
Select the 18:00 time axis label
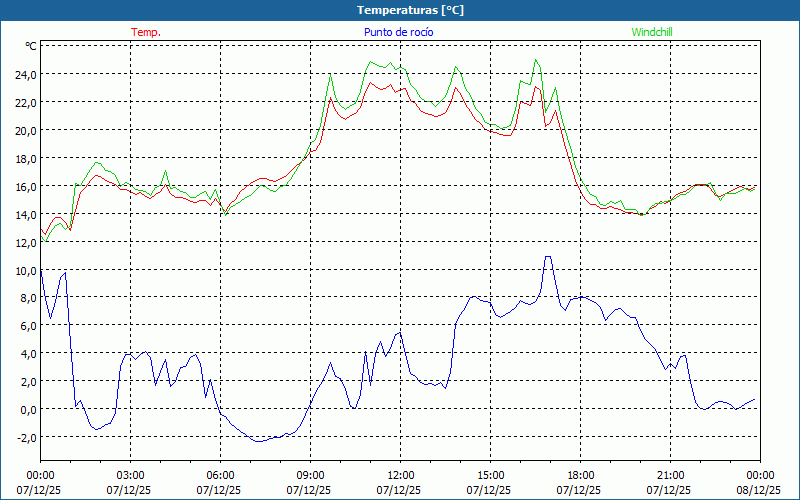pos(580,475)
